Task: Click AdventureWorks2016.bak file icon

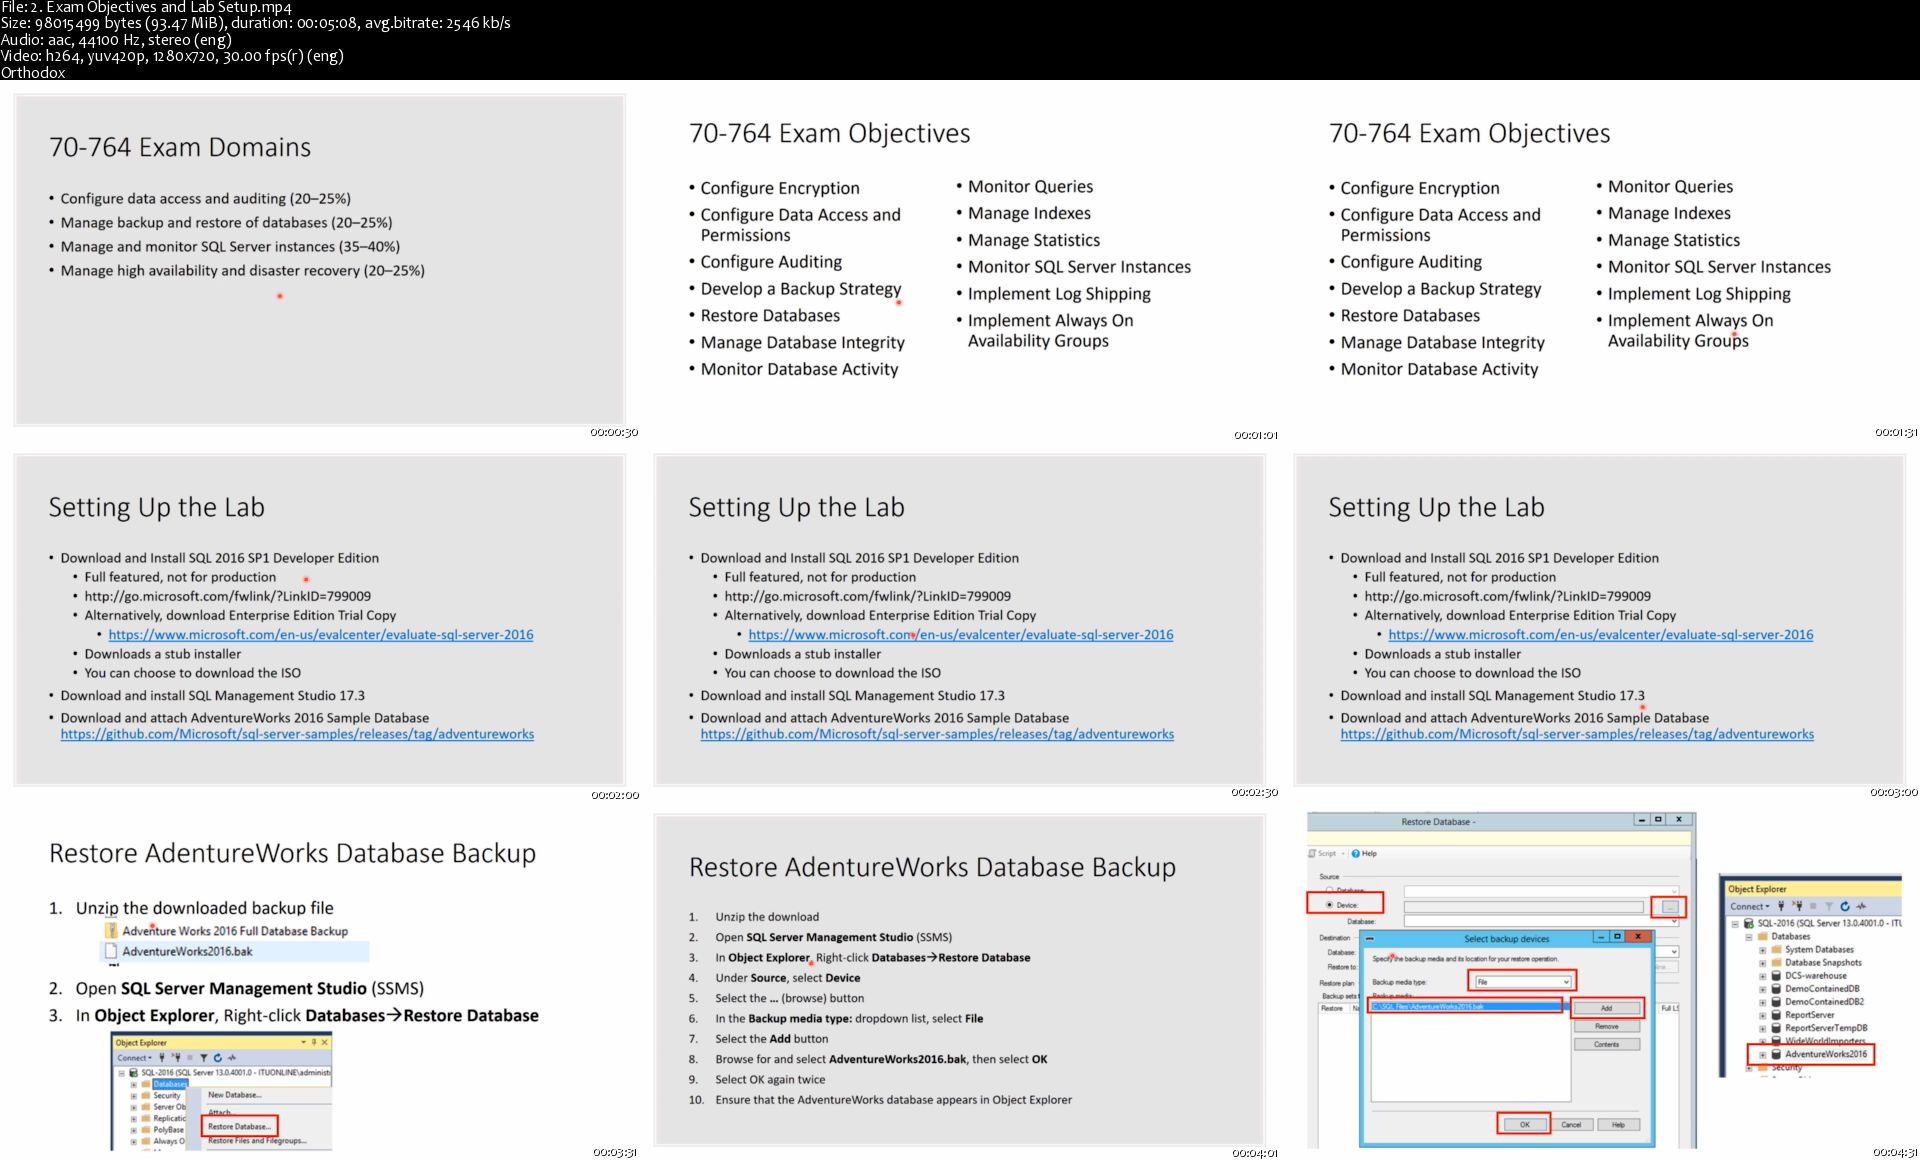Action: (x=112, y=951)
